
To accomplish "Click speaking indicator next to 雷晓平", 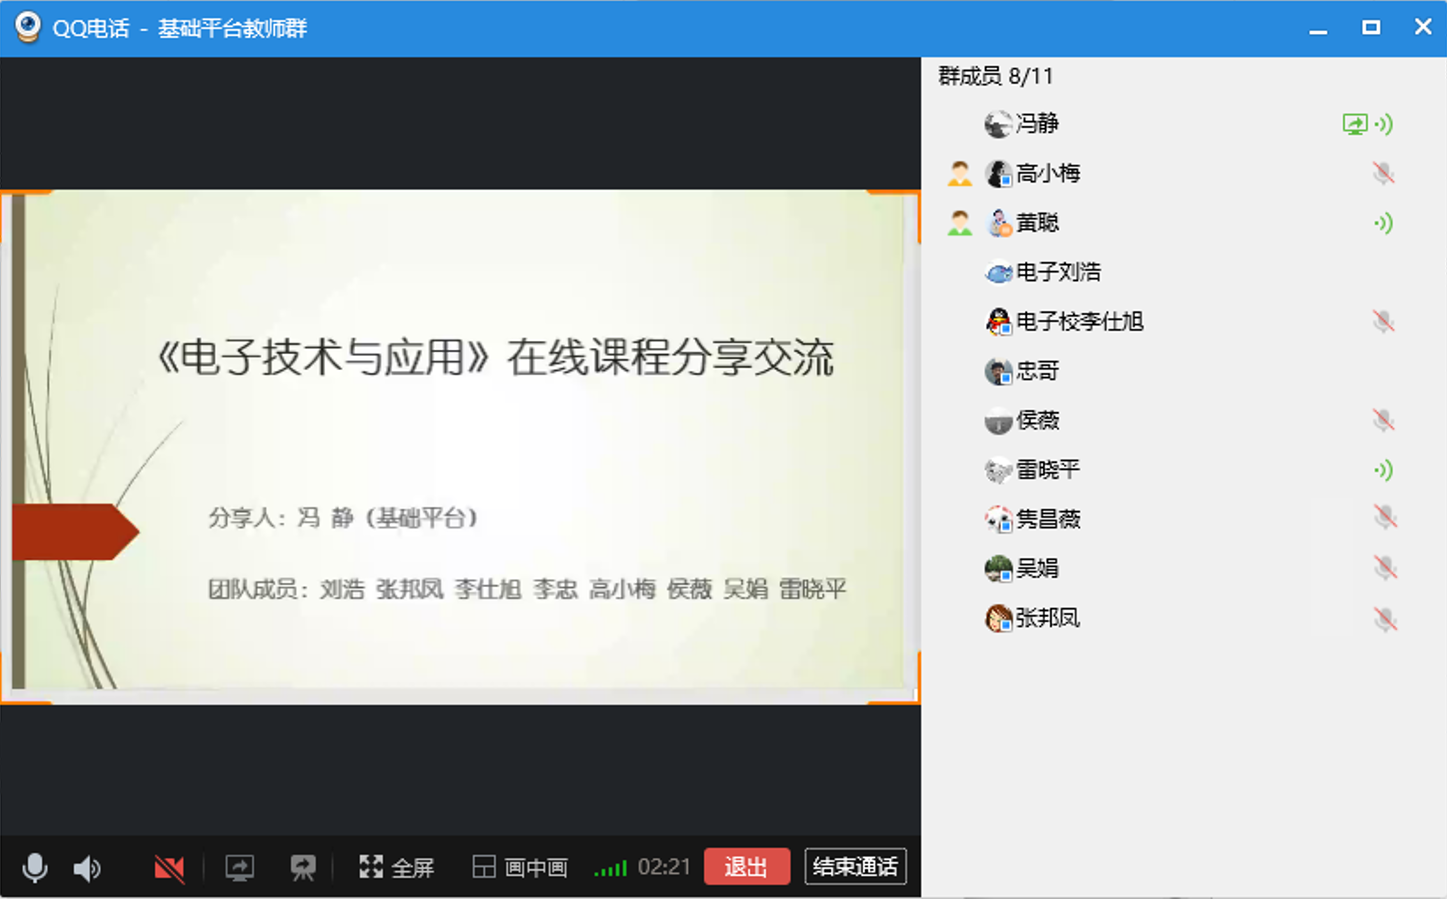I will (x=1383, y=470).
